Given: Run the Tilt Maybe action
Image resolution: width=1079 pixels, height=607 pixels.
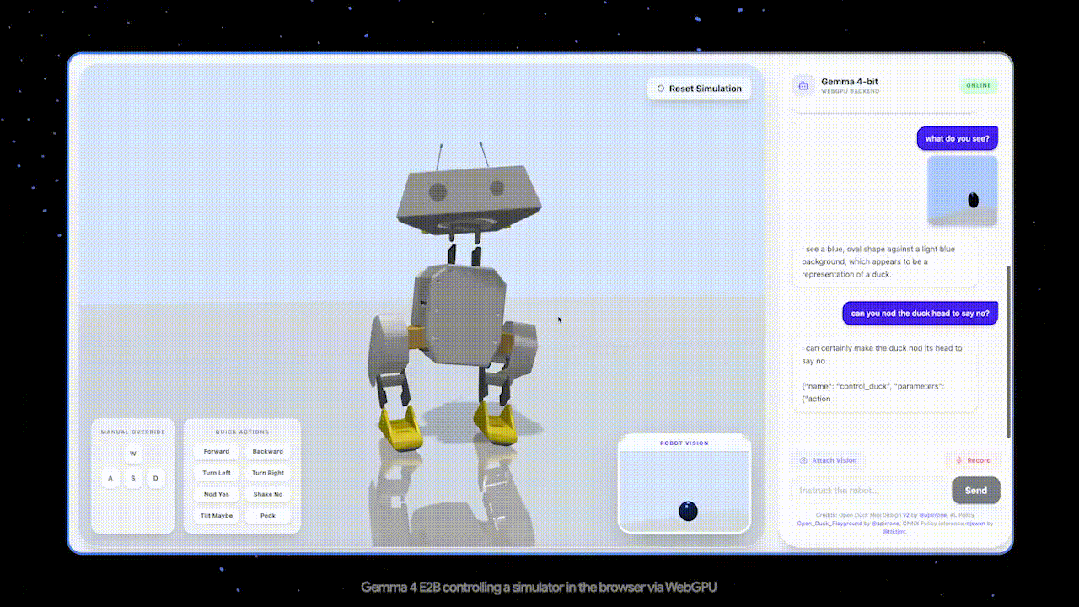Looking at the screenshot, I should tap(216, 516).
